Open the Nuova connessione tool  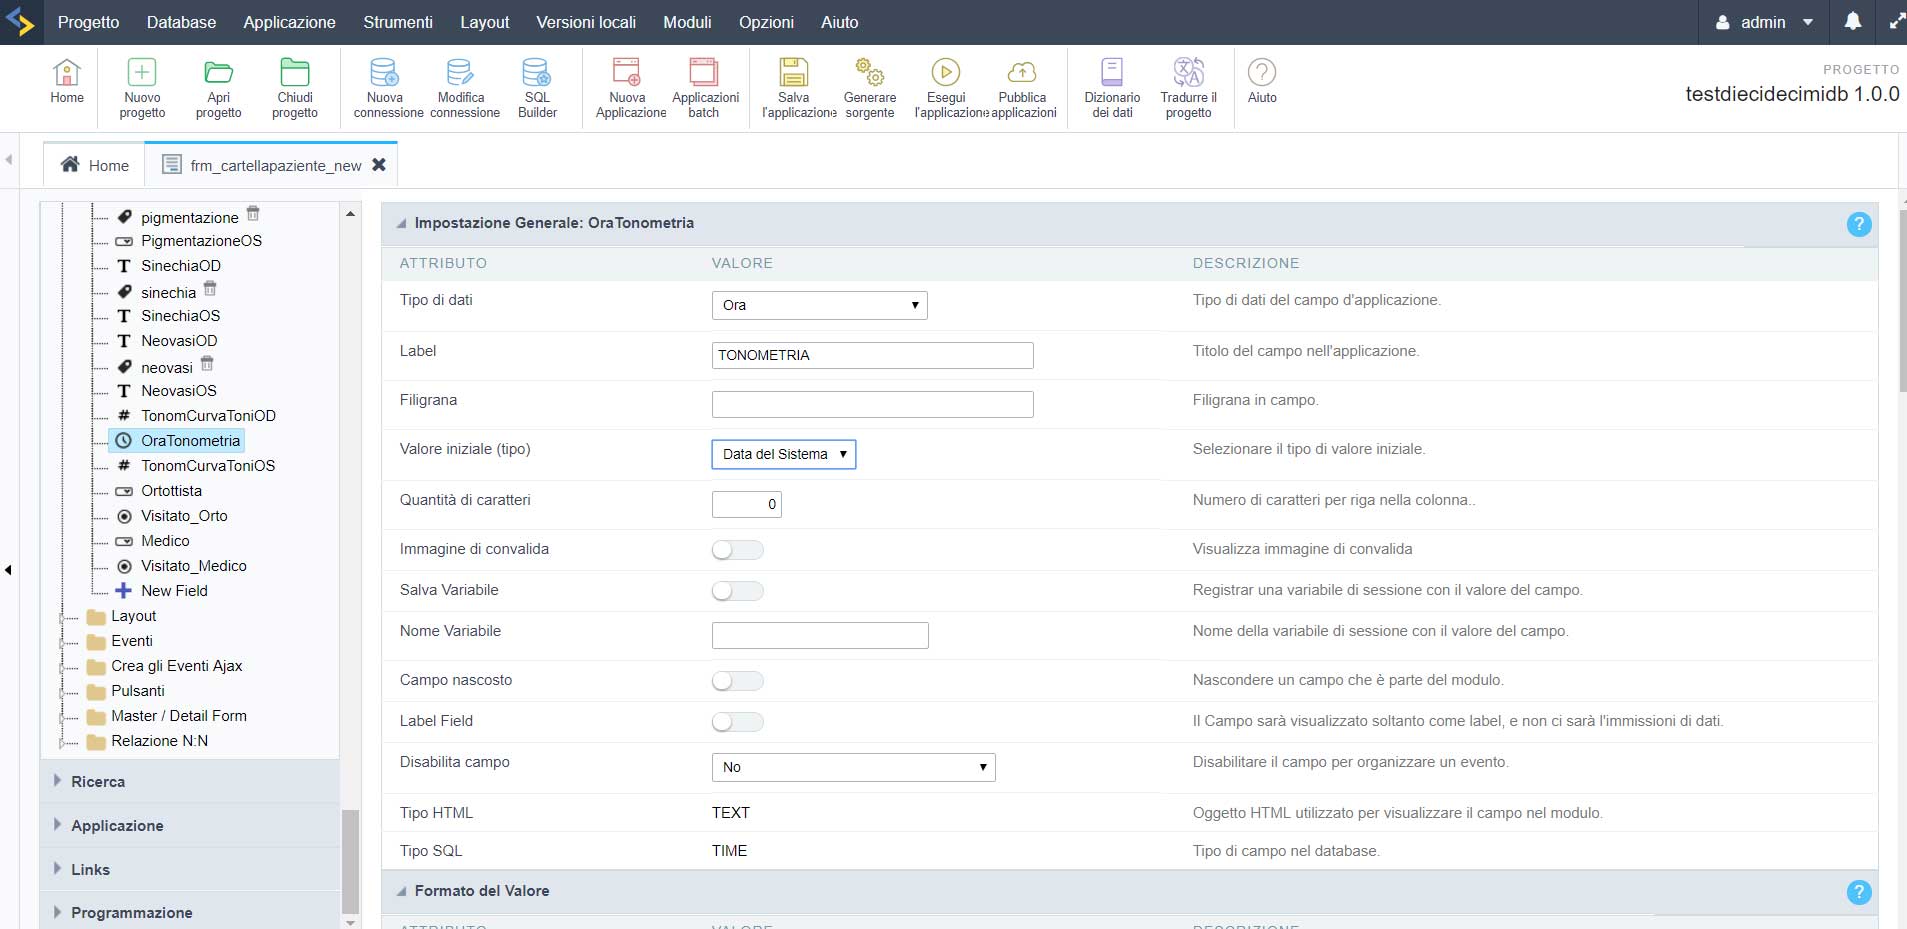[385, 88]
